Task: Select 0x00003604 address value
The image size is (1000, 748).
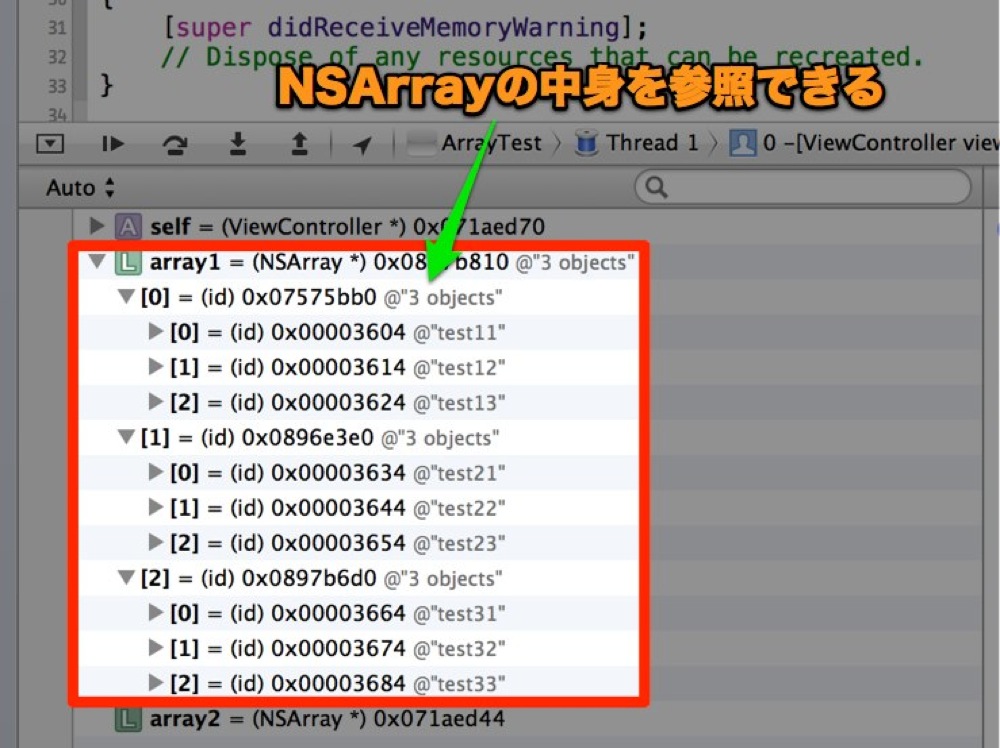Action: point(338,332)
